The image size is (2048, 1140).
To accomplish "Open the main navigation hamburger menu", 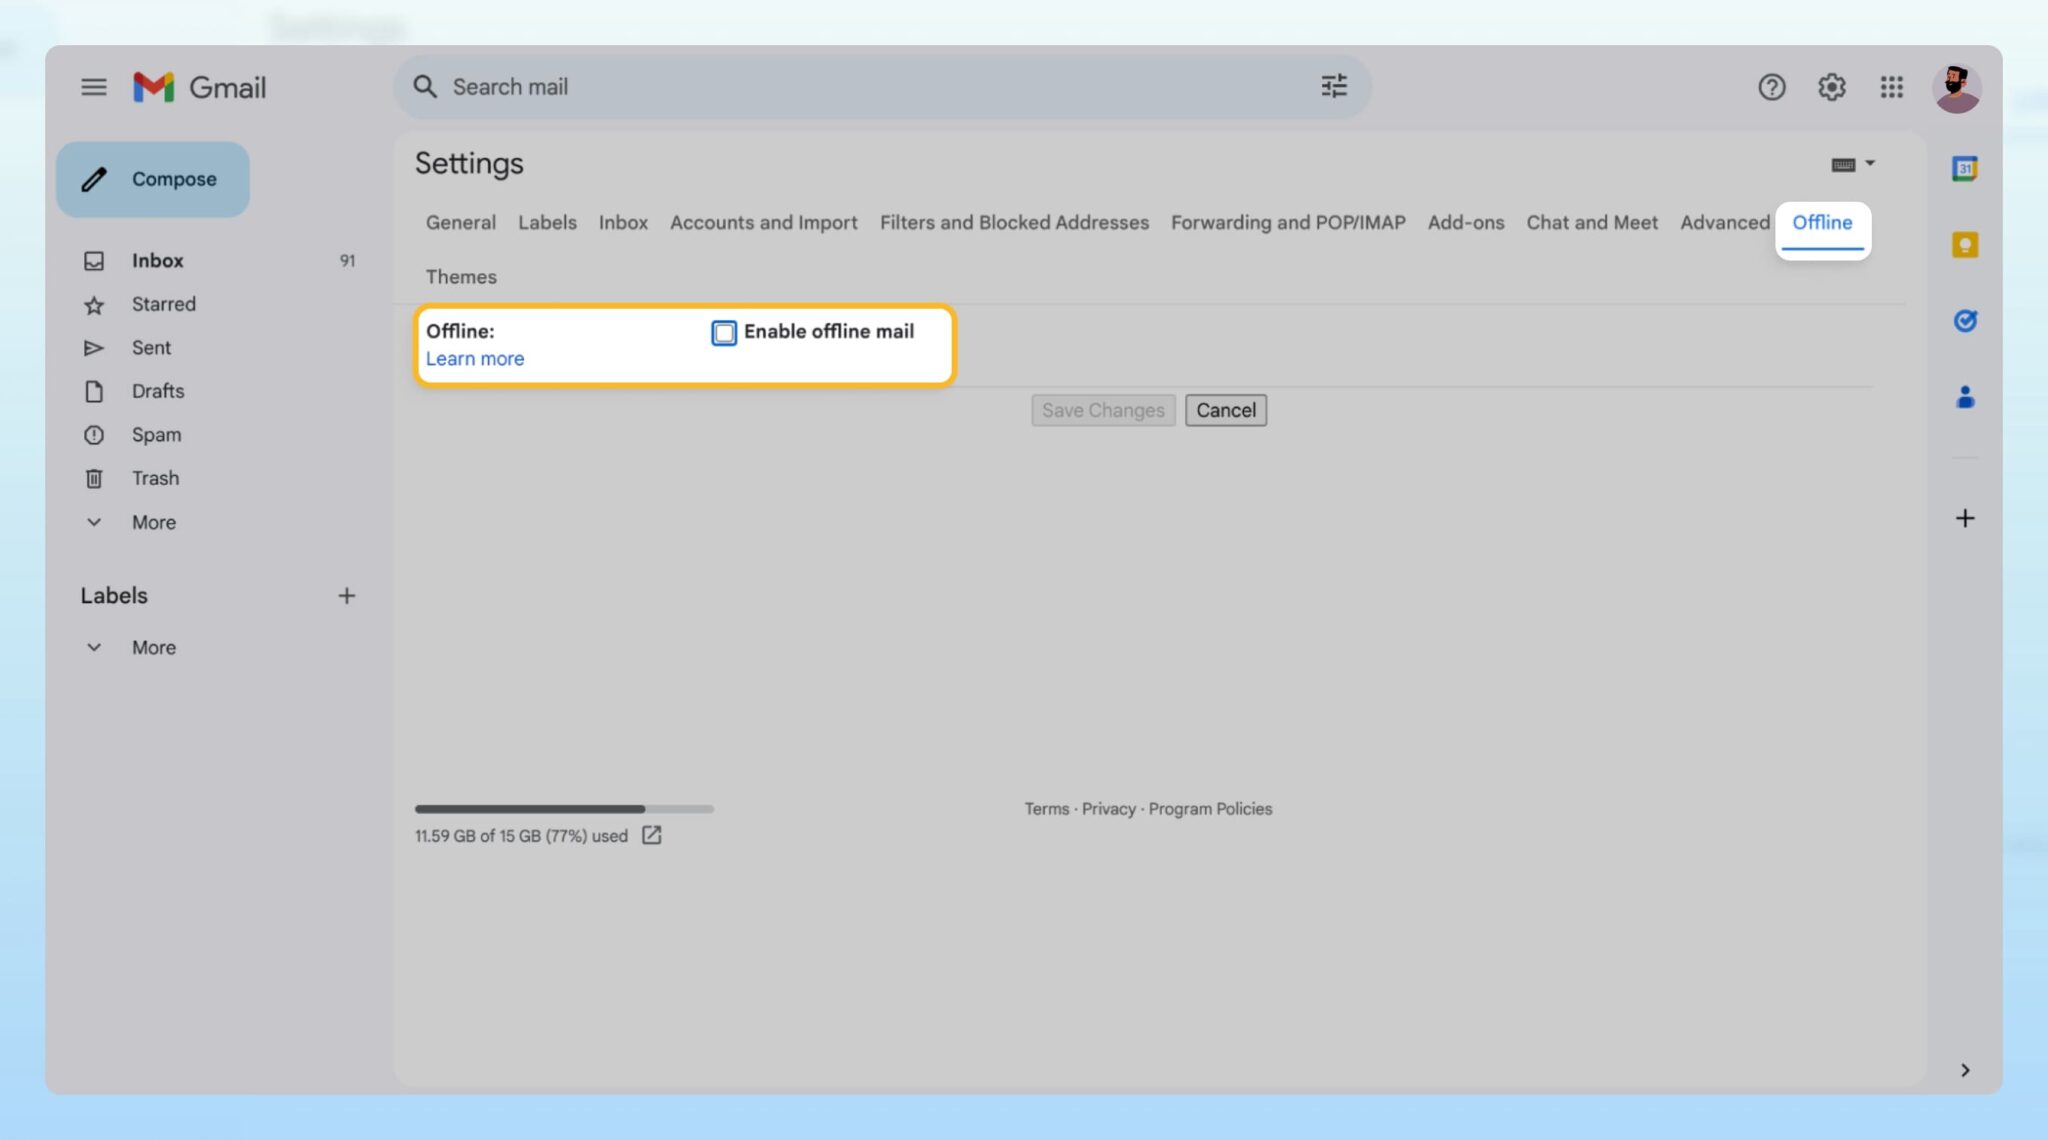I will coord(94,87).
